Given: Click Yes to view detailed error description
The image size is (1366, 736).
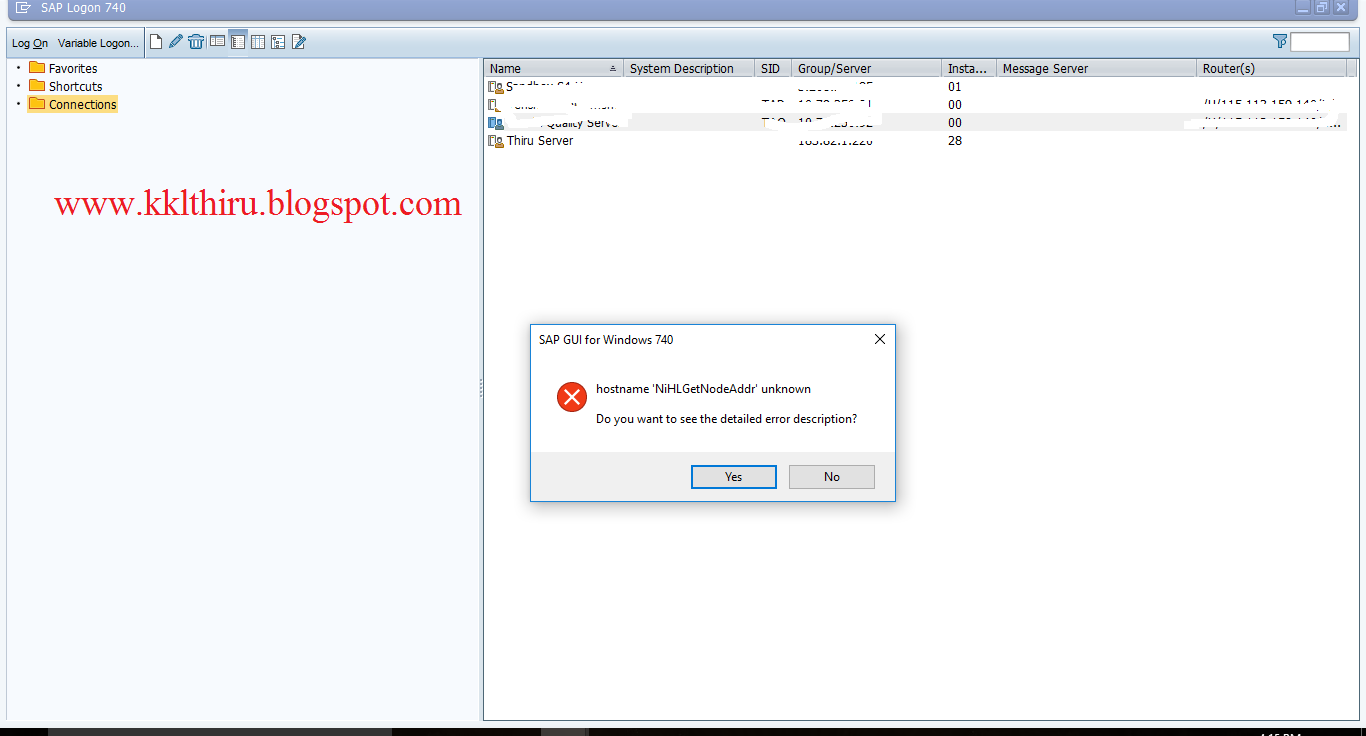Looking at the screenshot, I should (x=733, y=477).
